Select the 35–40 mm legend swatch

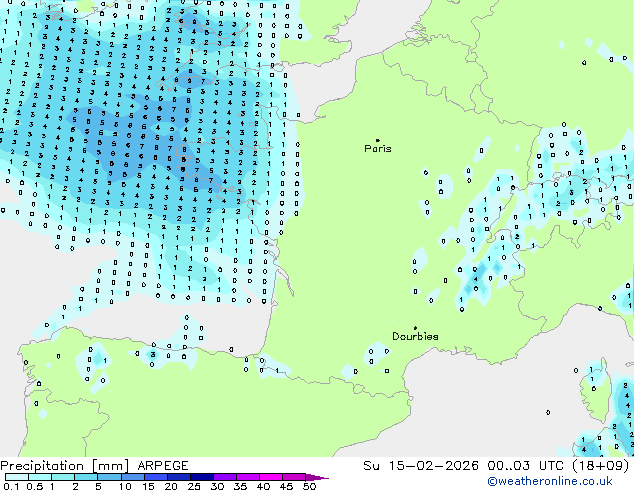click(x=247, y=477)
